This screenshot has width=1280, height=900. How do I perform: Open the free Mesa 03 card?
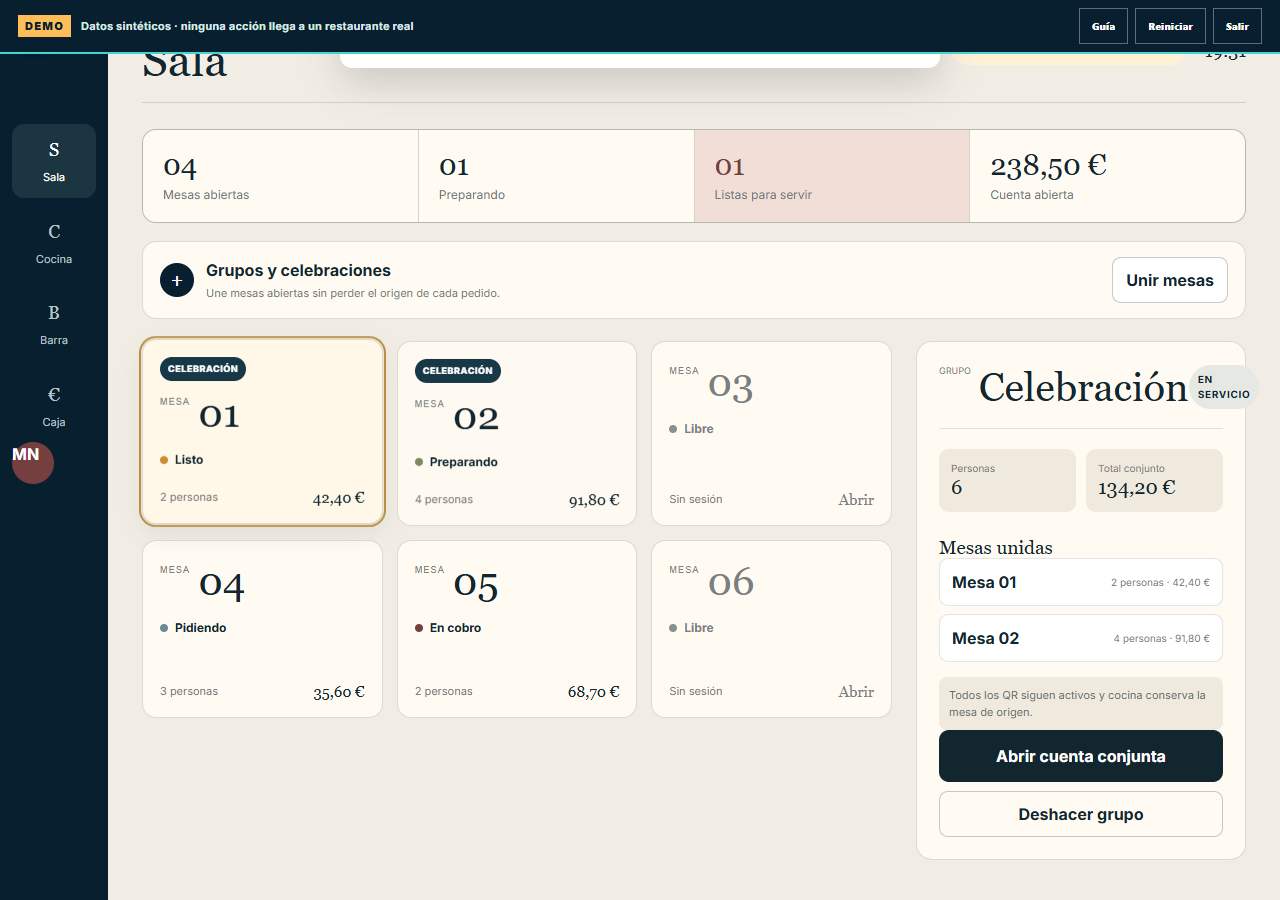click(771, 433)
